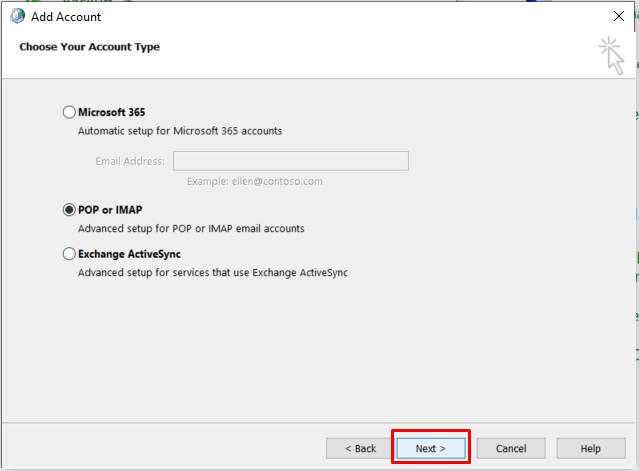Go to the next step with Next >

point(431,448)
